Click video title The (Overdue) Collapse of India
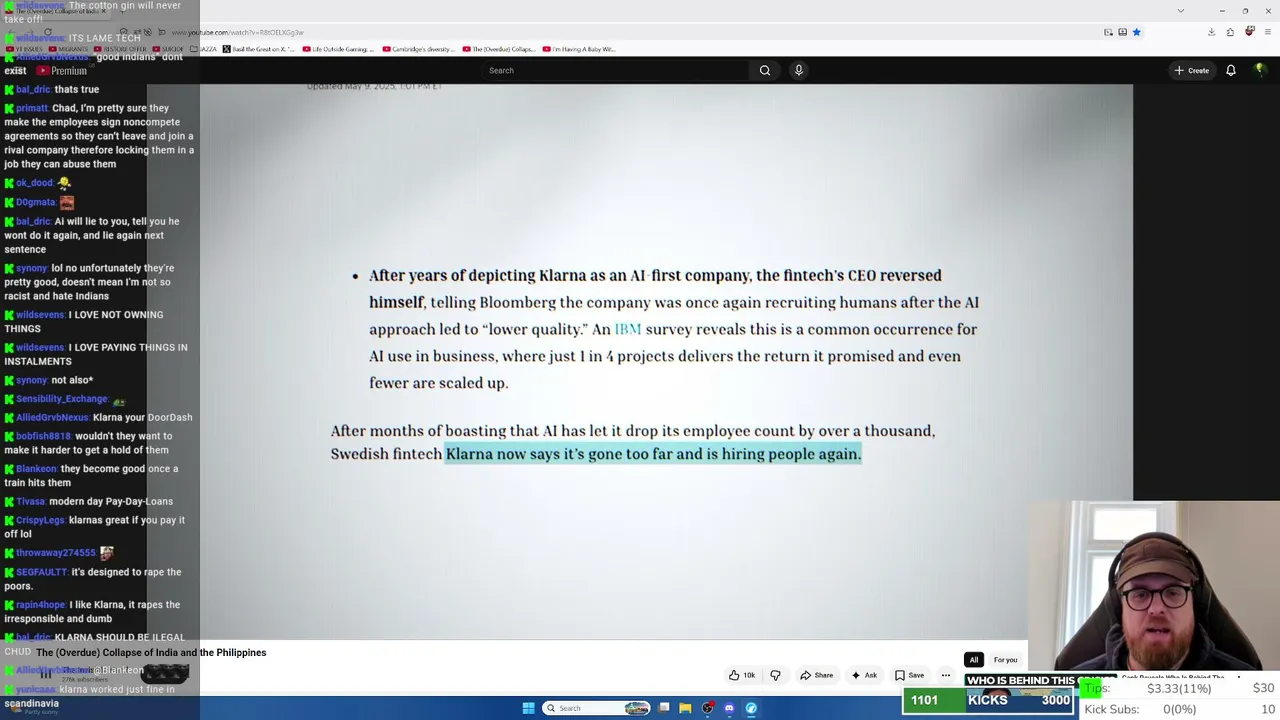Viewport: 1280px width, 720px height. 151,653
